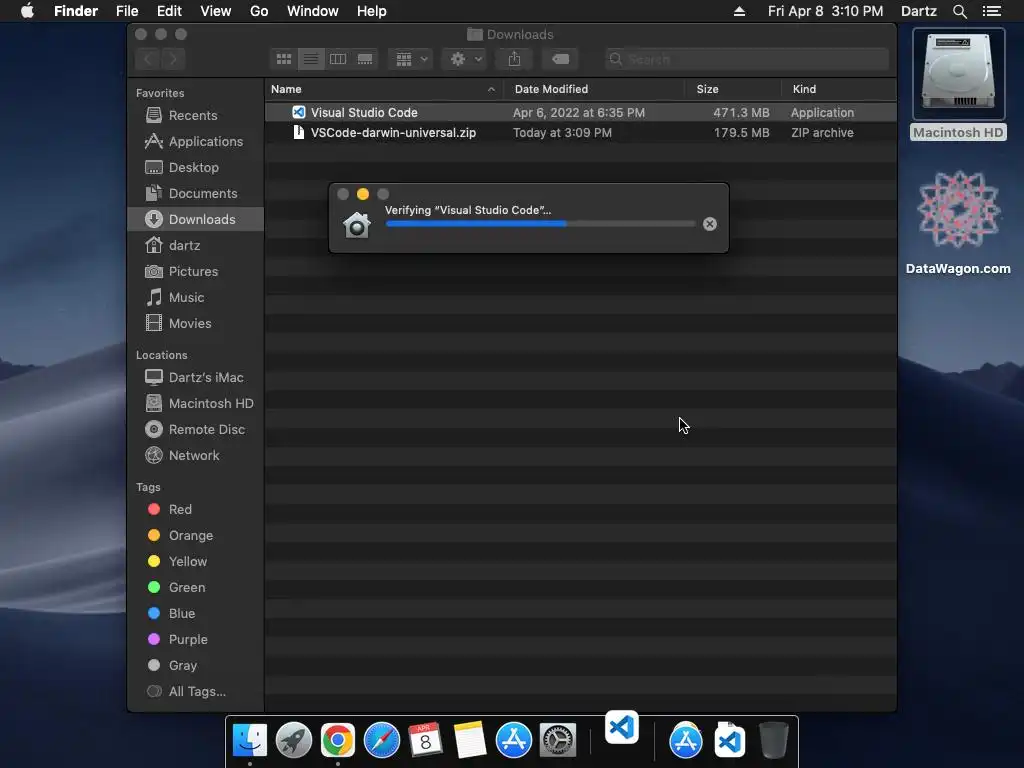This screenshot has width=1024, height=768.
Task: Cancel the Visual Studio Code verification
Action: click(710, 224)
